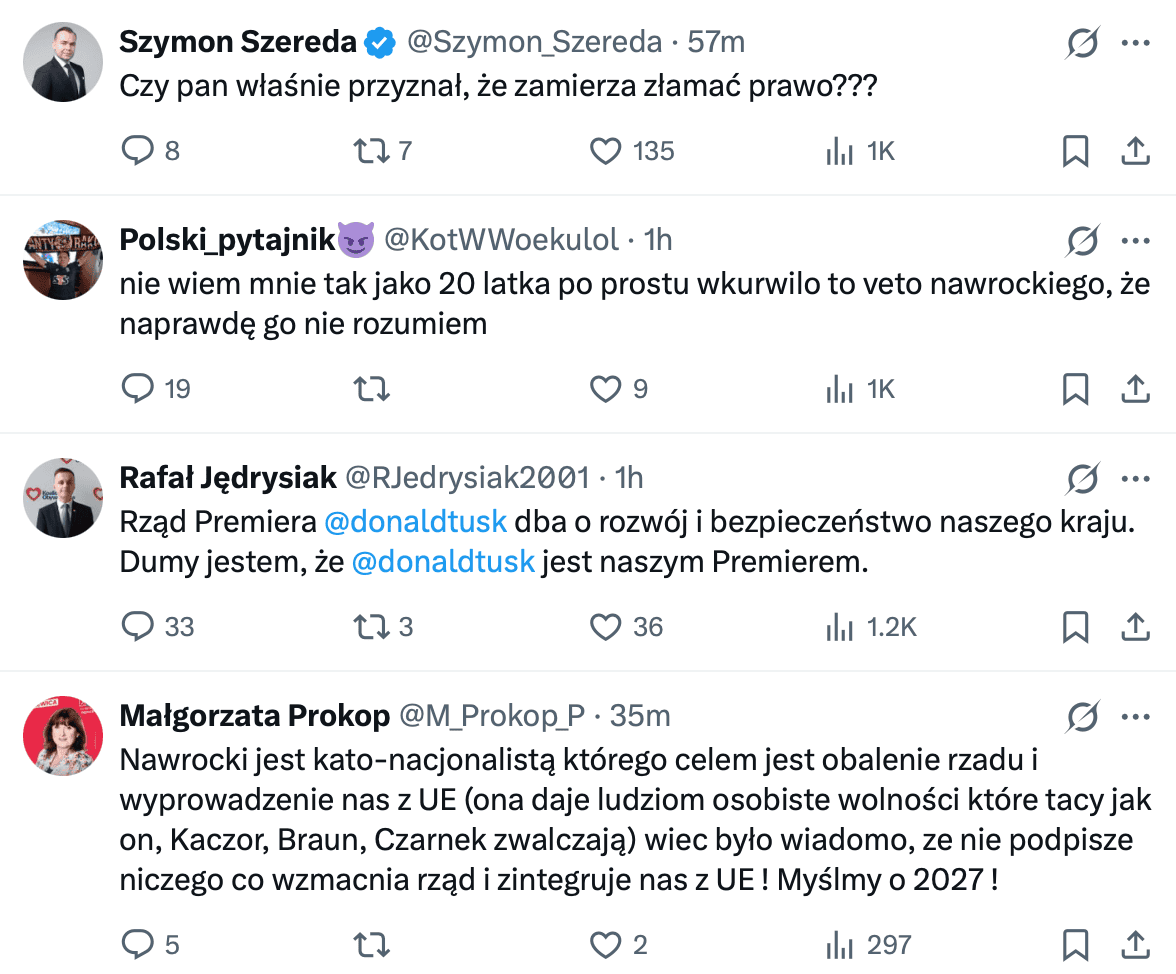Open more options on Szymon Szereda's tweet
The height and width of the screenshot is (974, 1176).
[1135, 43]
